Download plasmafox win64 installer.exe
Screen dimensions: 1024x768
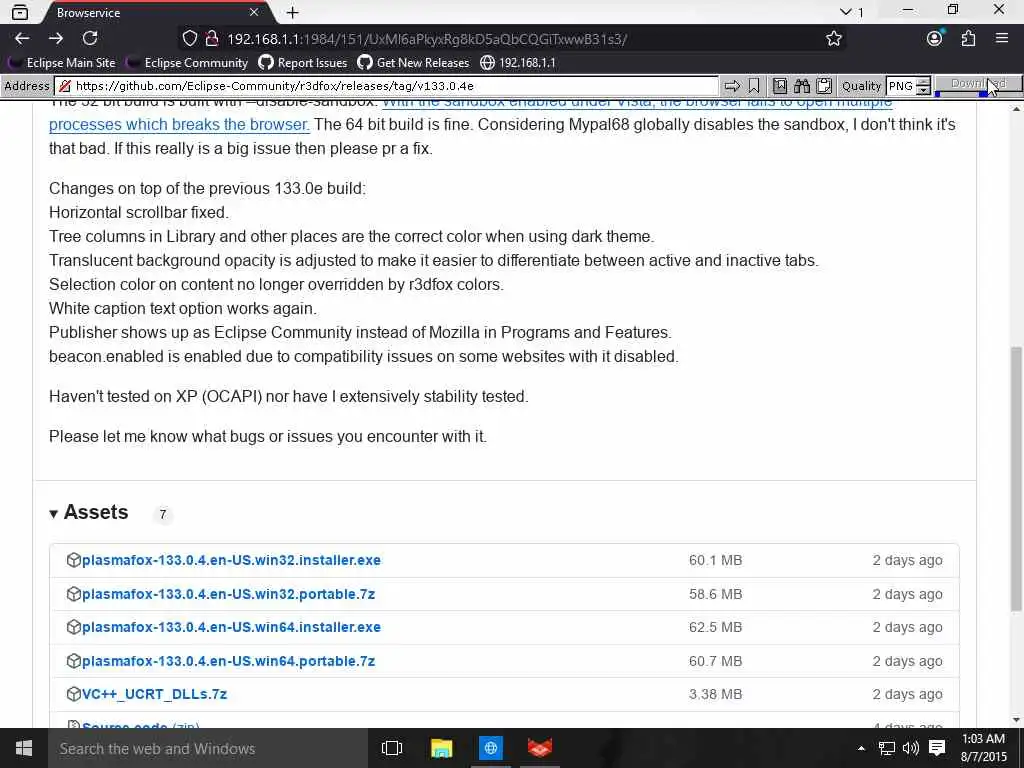click(231, 628)
